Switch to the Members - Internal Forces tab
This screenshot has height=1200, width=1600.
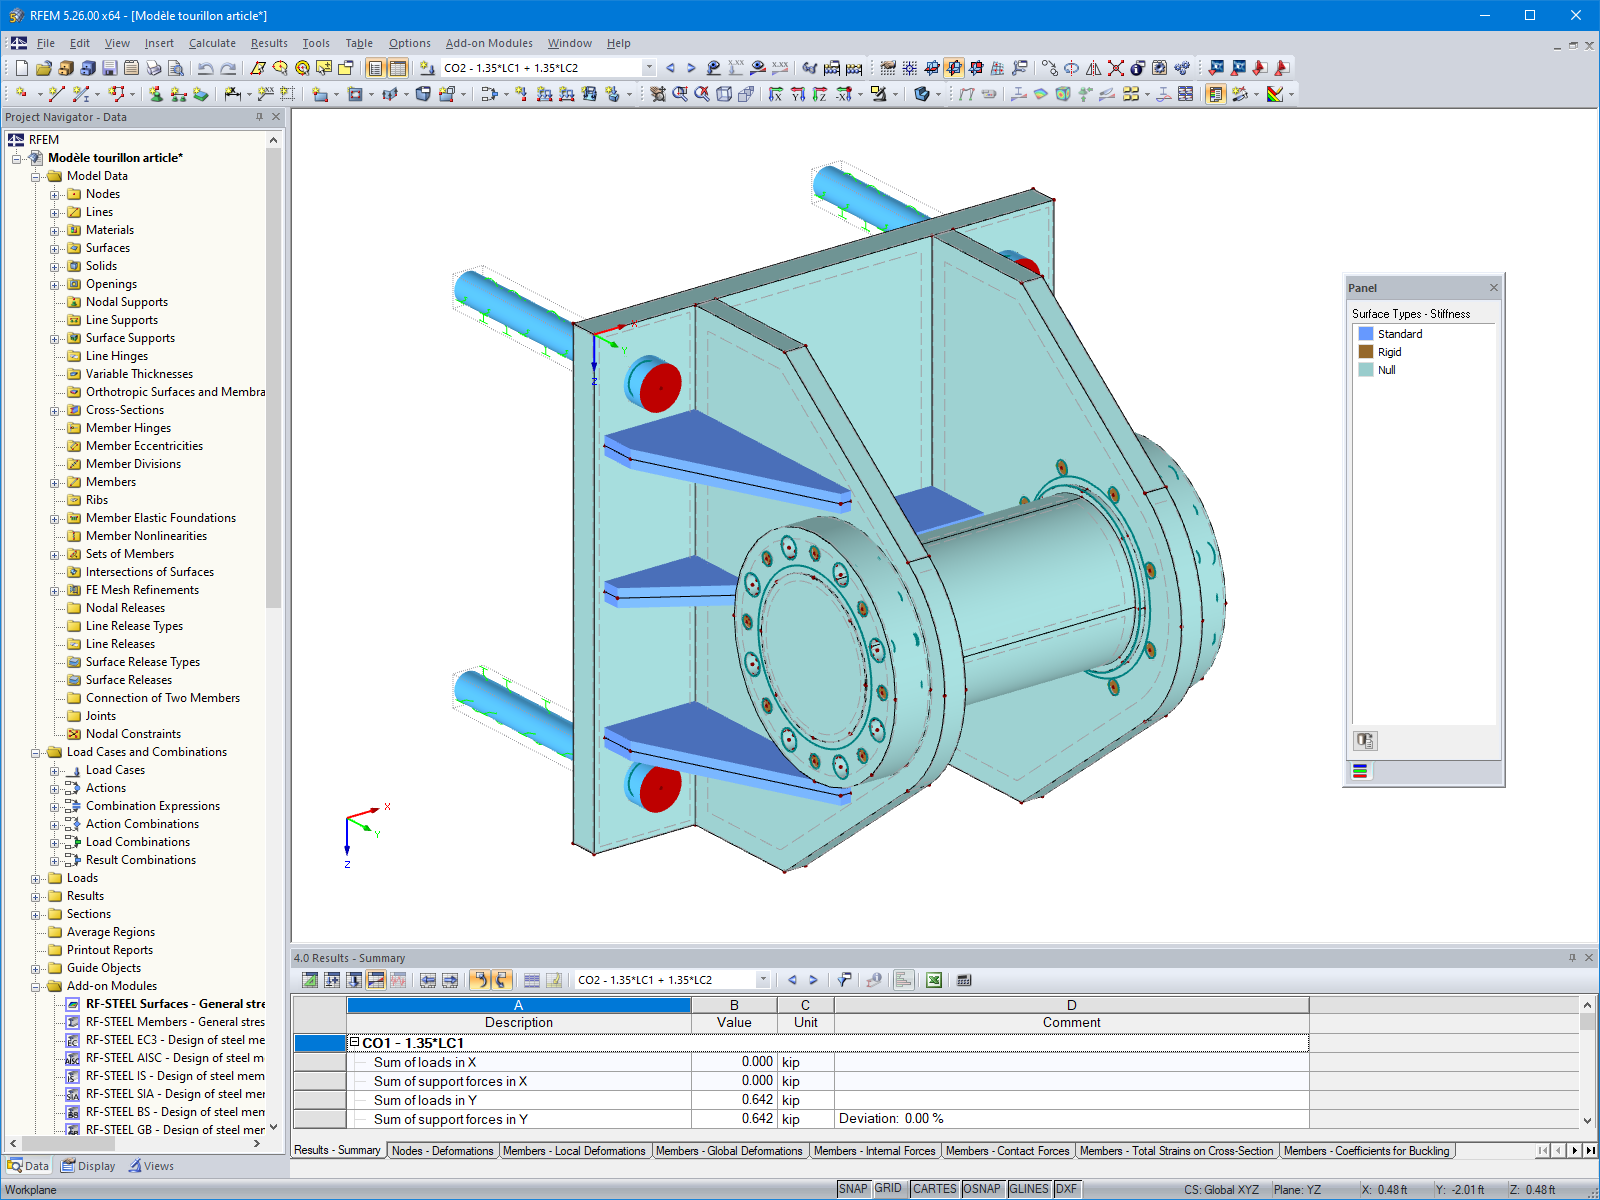(x=874, y=1151)
